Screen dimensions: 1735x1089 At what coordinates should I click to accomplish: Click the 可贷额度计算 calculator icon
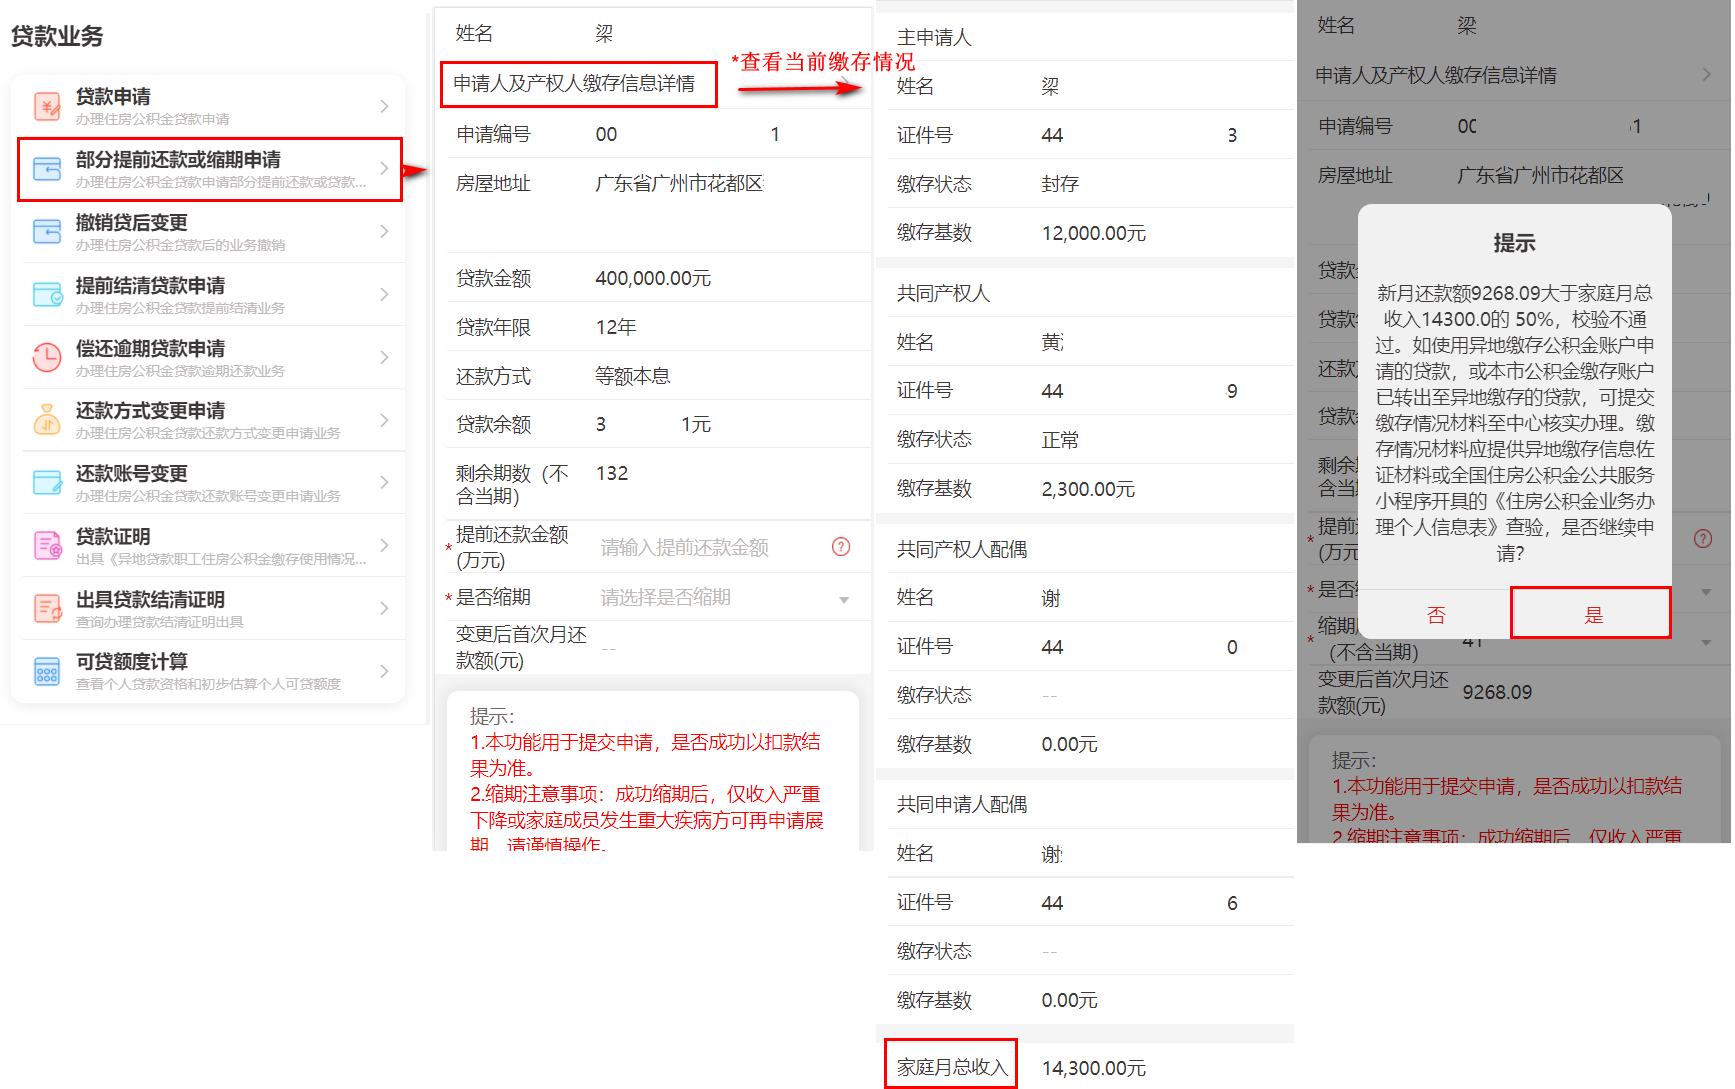click(47, 671)
